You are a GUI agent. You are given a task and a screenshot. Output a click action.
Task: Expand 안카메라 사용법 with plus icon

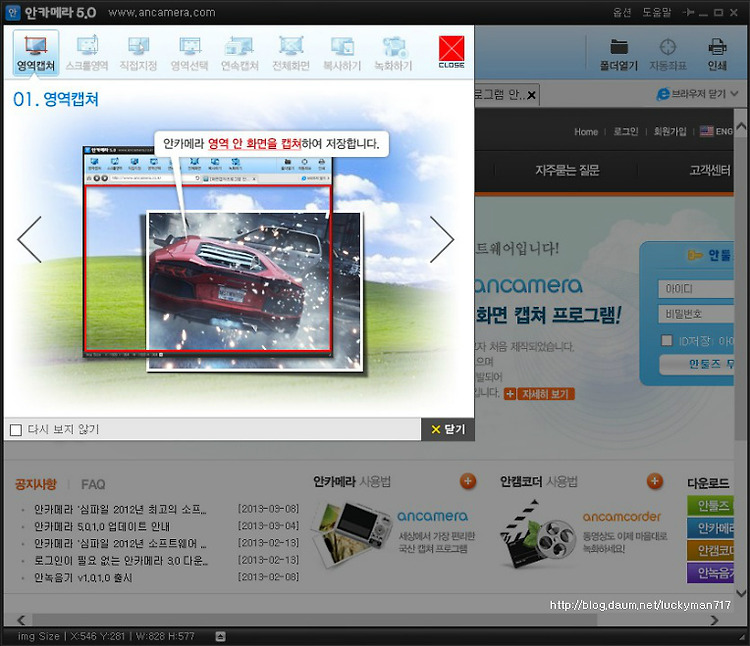[x=468, y=481]
